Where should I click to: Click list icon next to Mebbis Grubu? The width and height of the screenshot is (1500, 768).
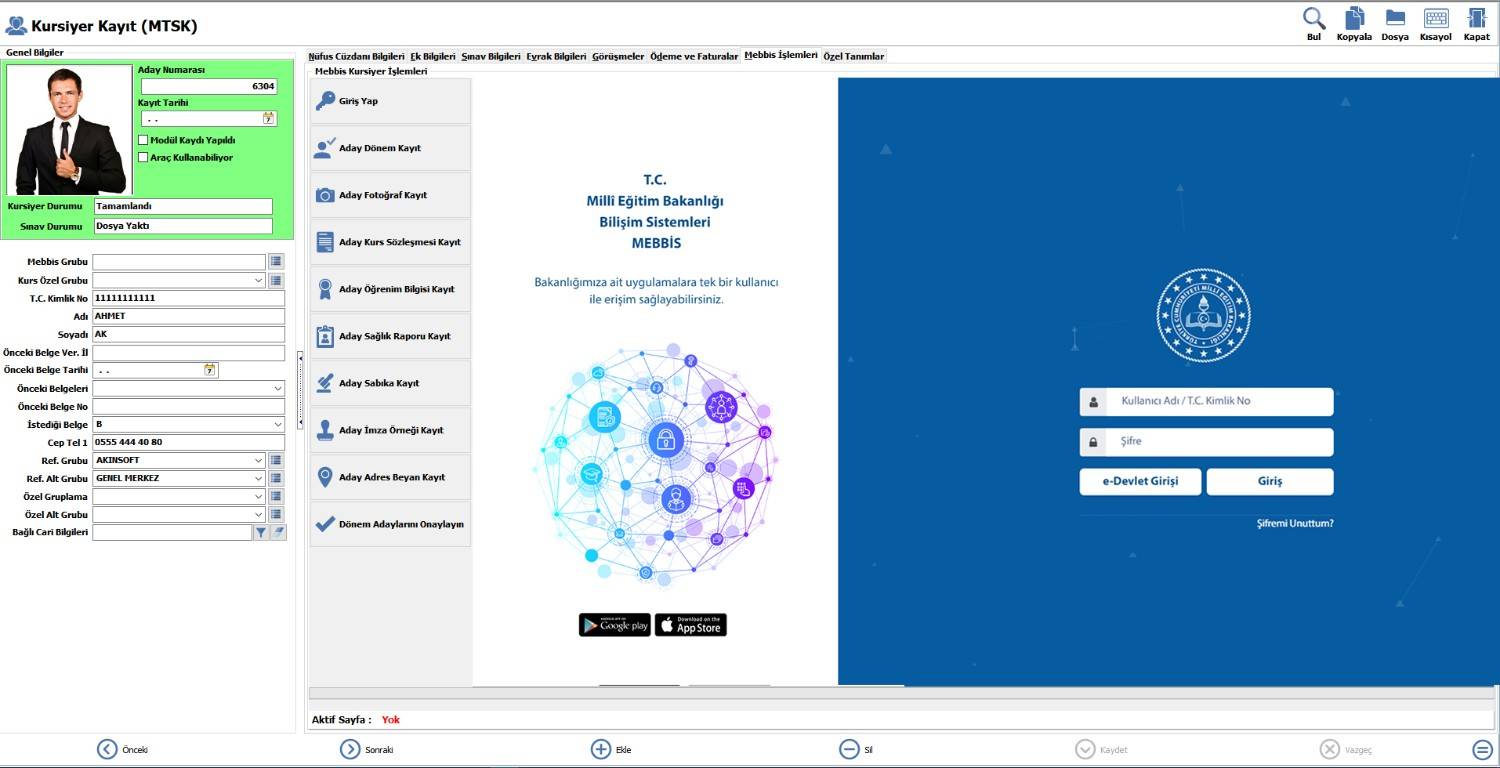point(276,262)
